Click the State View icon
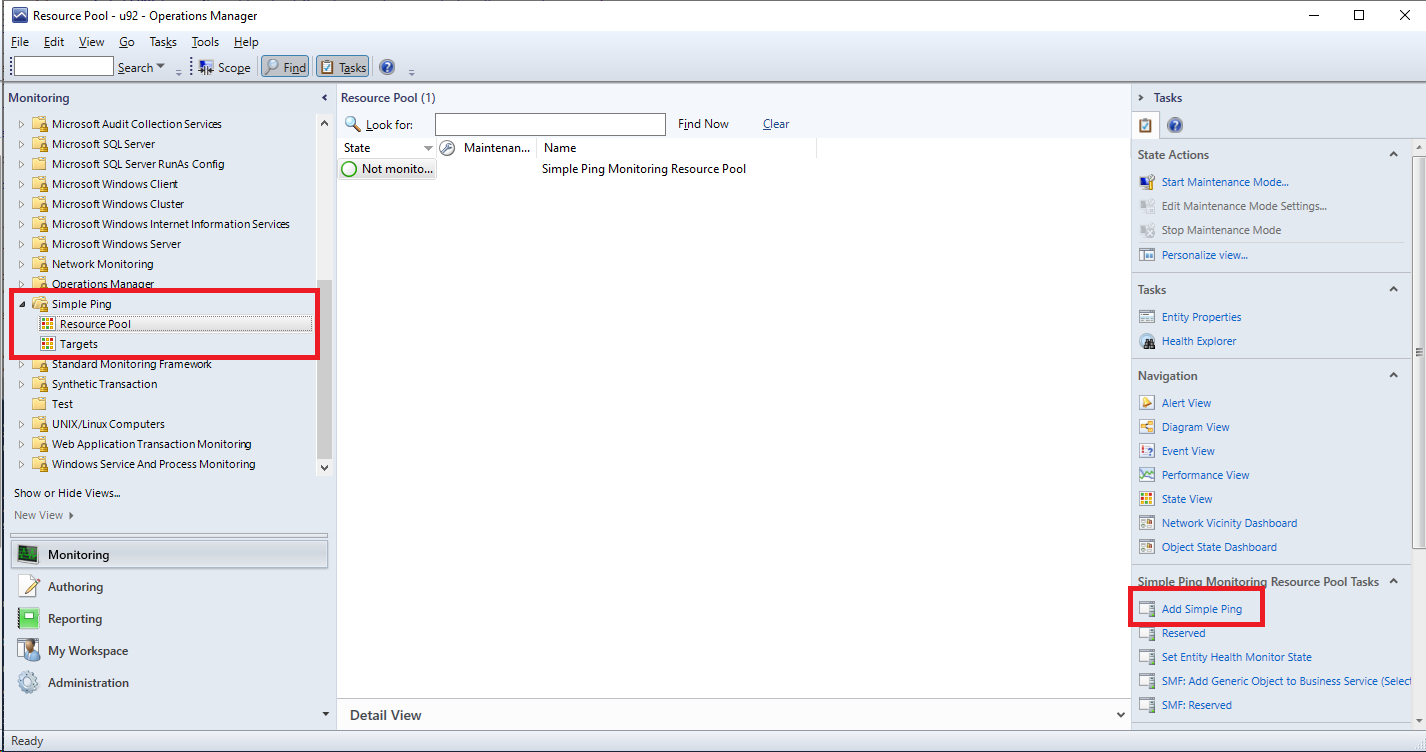This screenshot has width=1426, height=752. [1147, 499]
